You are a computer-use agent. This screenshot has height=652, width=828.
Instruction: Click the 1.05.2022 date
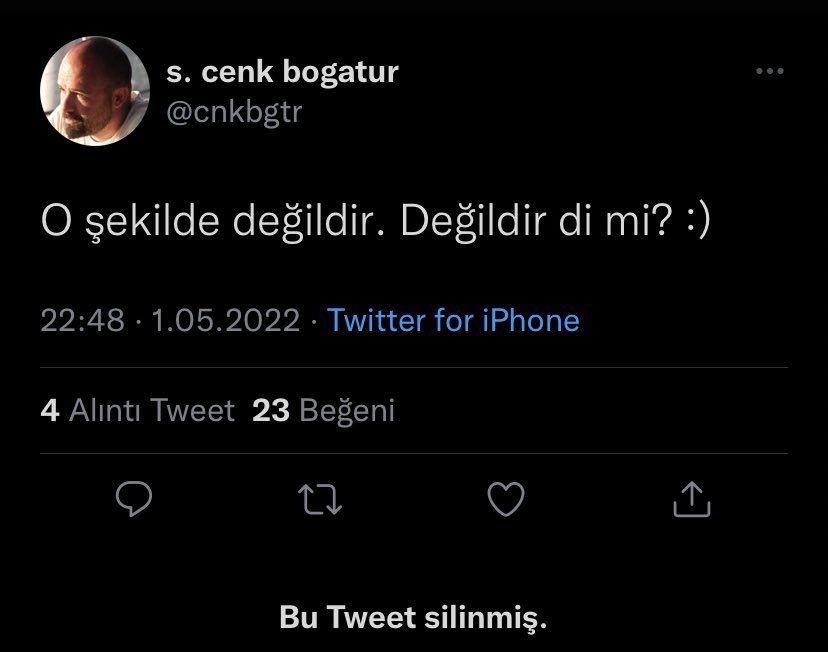[x=226, y=320]
